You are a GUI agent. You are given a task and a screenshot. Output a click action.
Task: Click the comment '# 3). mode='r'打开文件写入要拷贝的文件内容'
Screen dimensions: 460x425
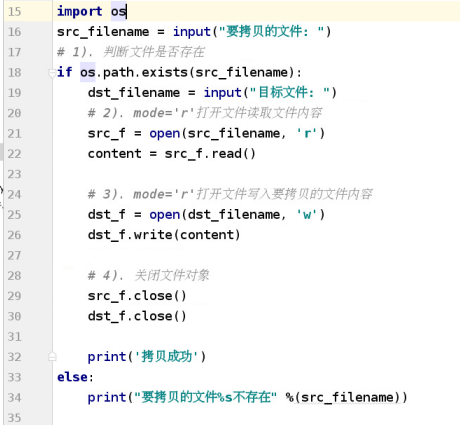click(230, 194)
